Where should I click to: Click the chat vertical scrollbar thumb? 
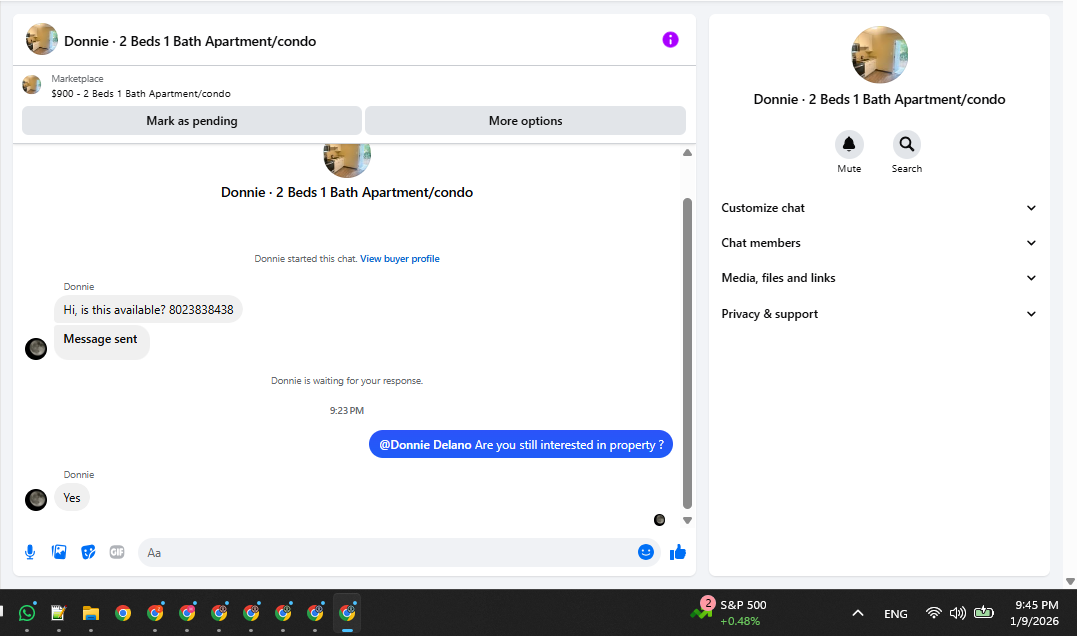coord(688,354)
